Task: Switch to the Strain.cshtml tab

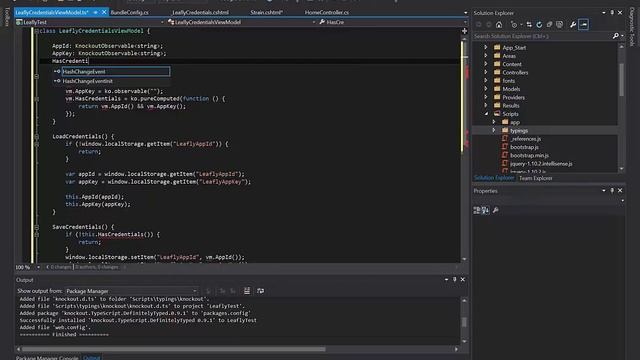Action: tap(267, 13)
